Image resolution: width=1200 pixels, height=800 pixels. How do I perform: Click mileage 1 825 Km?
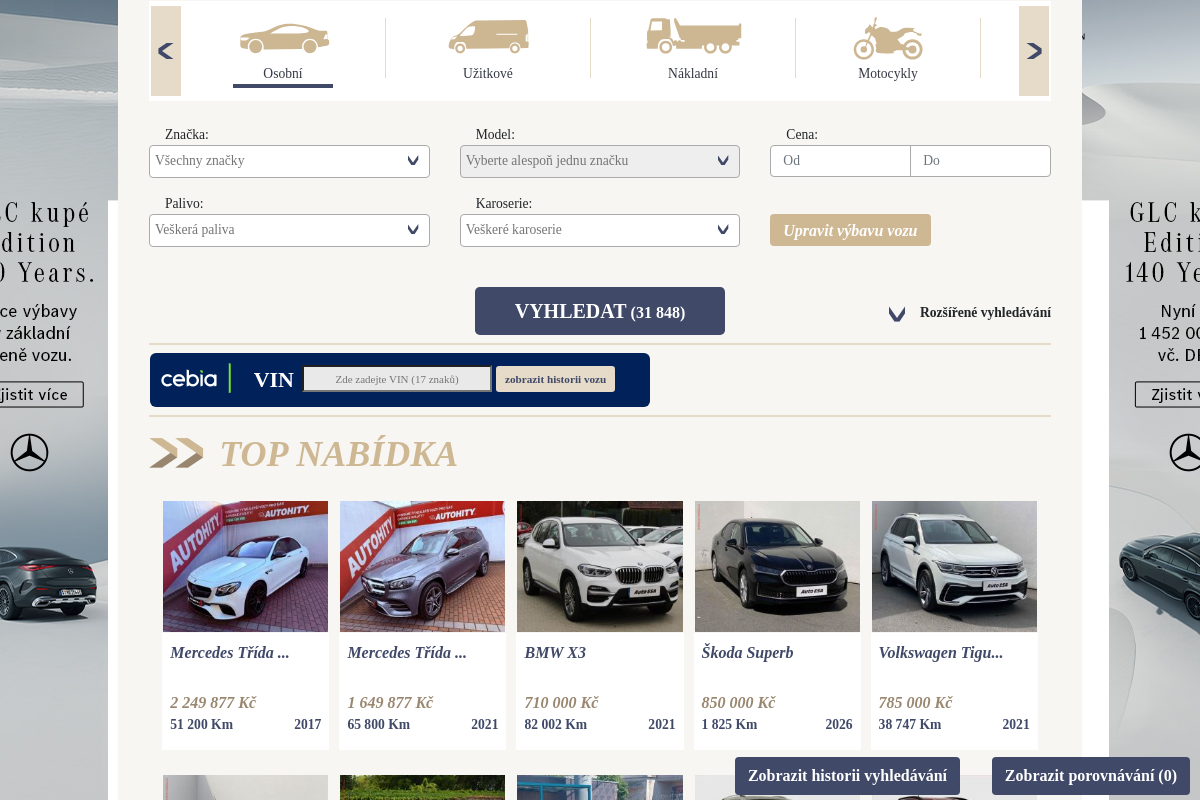[729, 725]
